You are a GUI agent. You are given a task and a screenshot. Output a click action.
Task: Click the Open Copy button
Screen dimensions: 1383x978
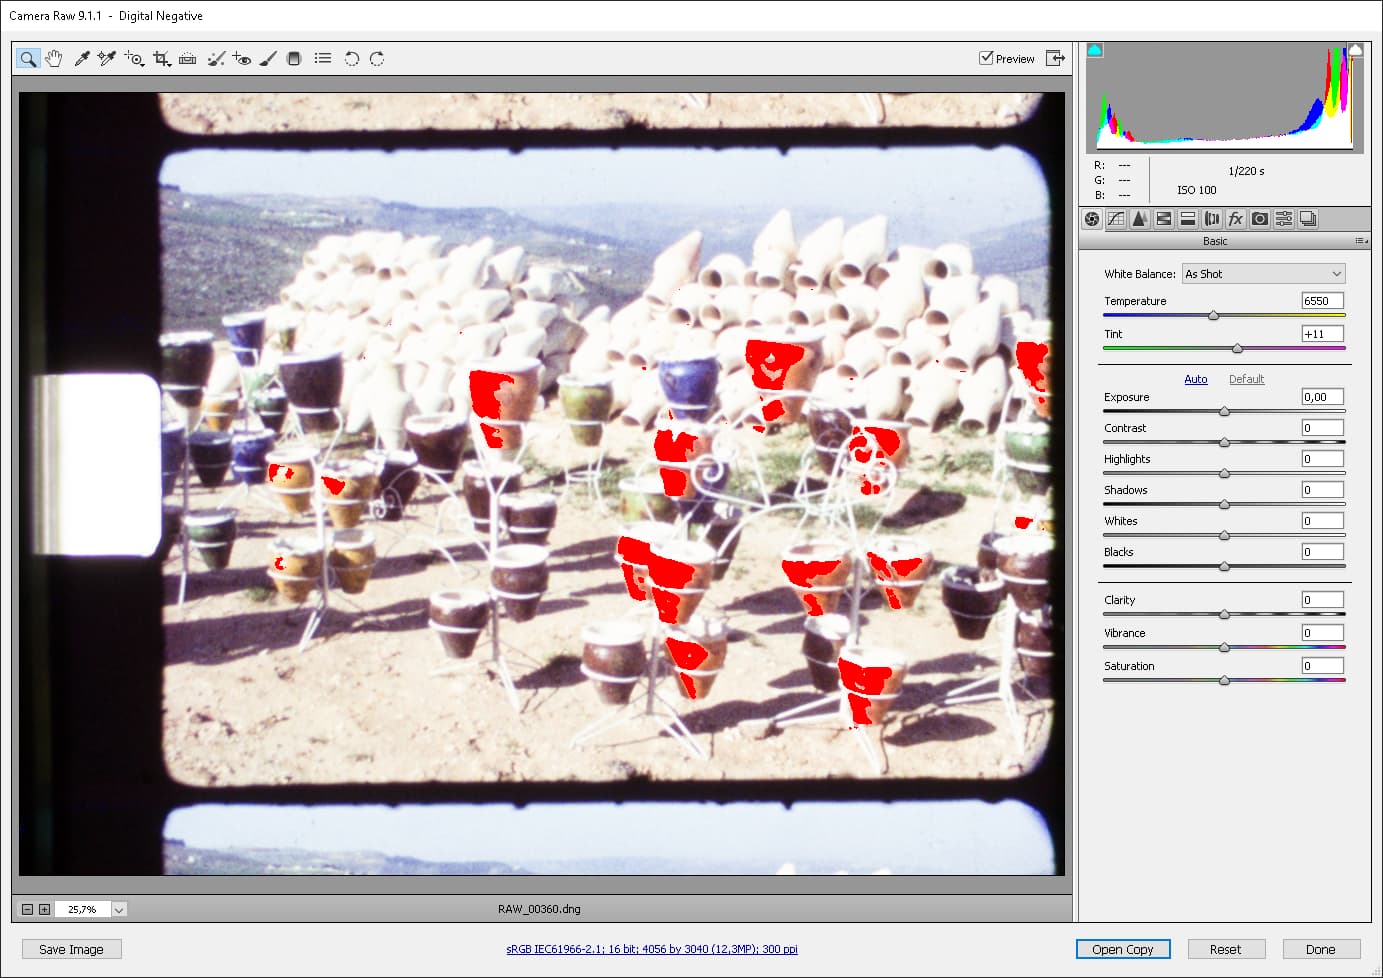pyautogui.click(x=1123, y=949)
